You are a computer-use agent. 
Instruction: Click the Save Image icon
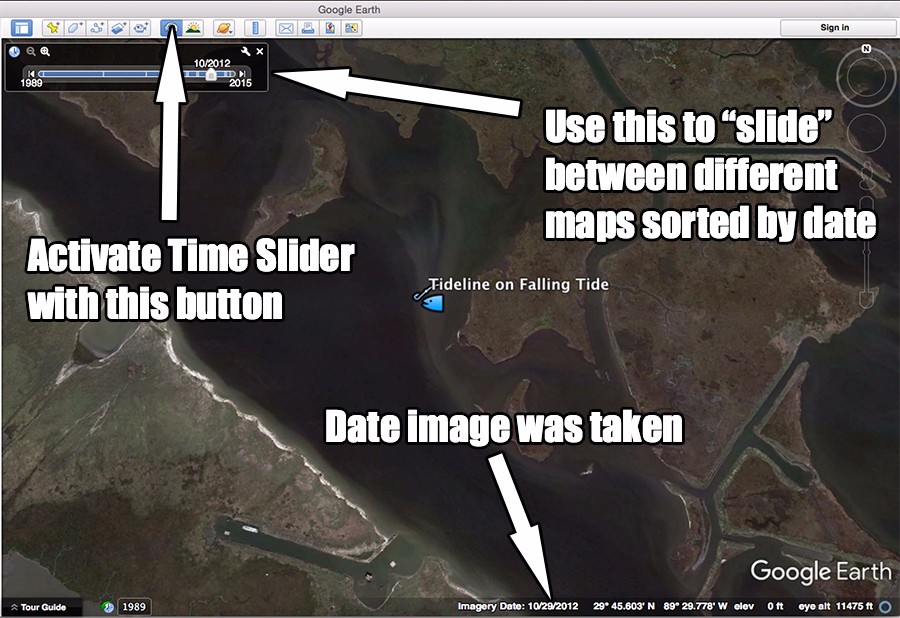point(329,28)
